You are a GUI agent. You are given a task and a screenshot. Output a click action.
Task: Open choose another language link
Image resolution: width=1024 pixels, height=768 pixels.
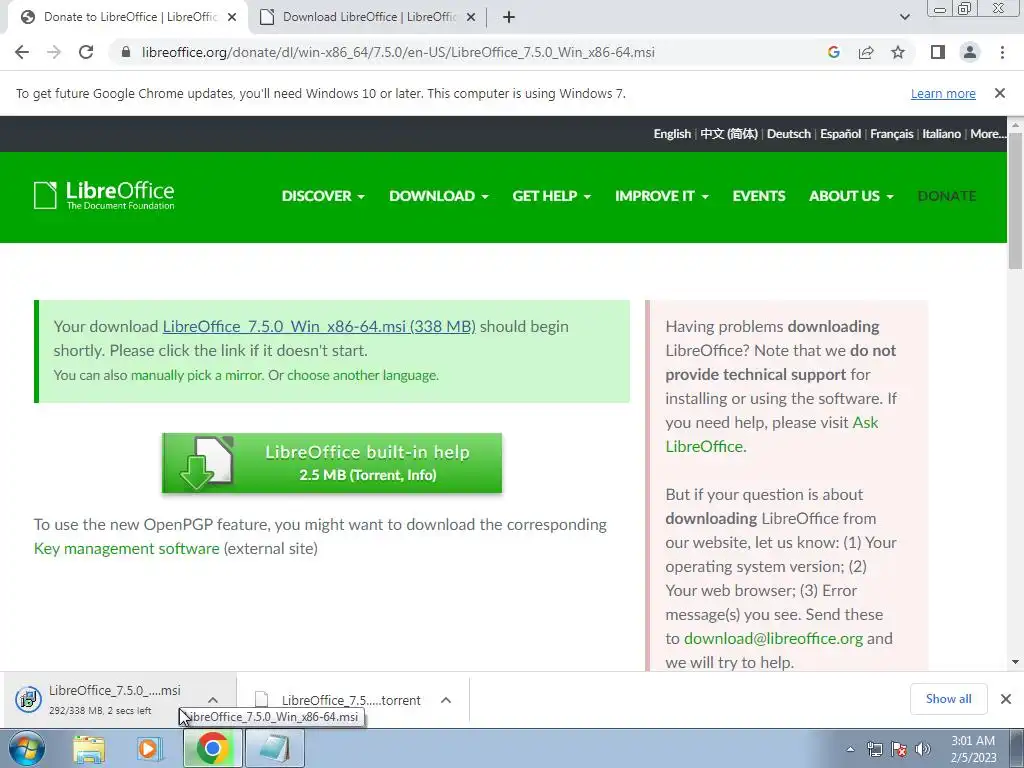coord(362,376)
